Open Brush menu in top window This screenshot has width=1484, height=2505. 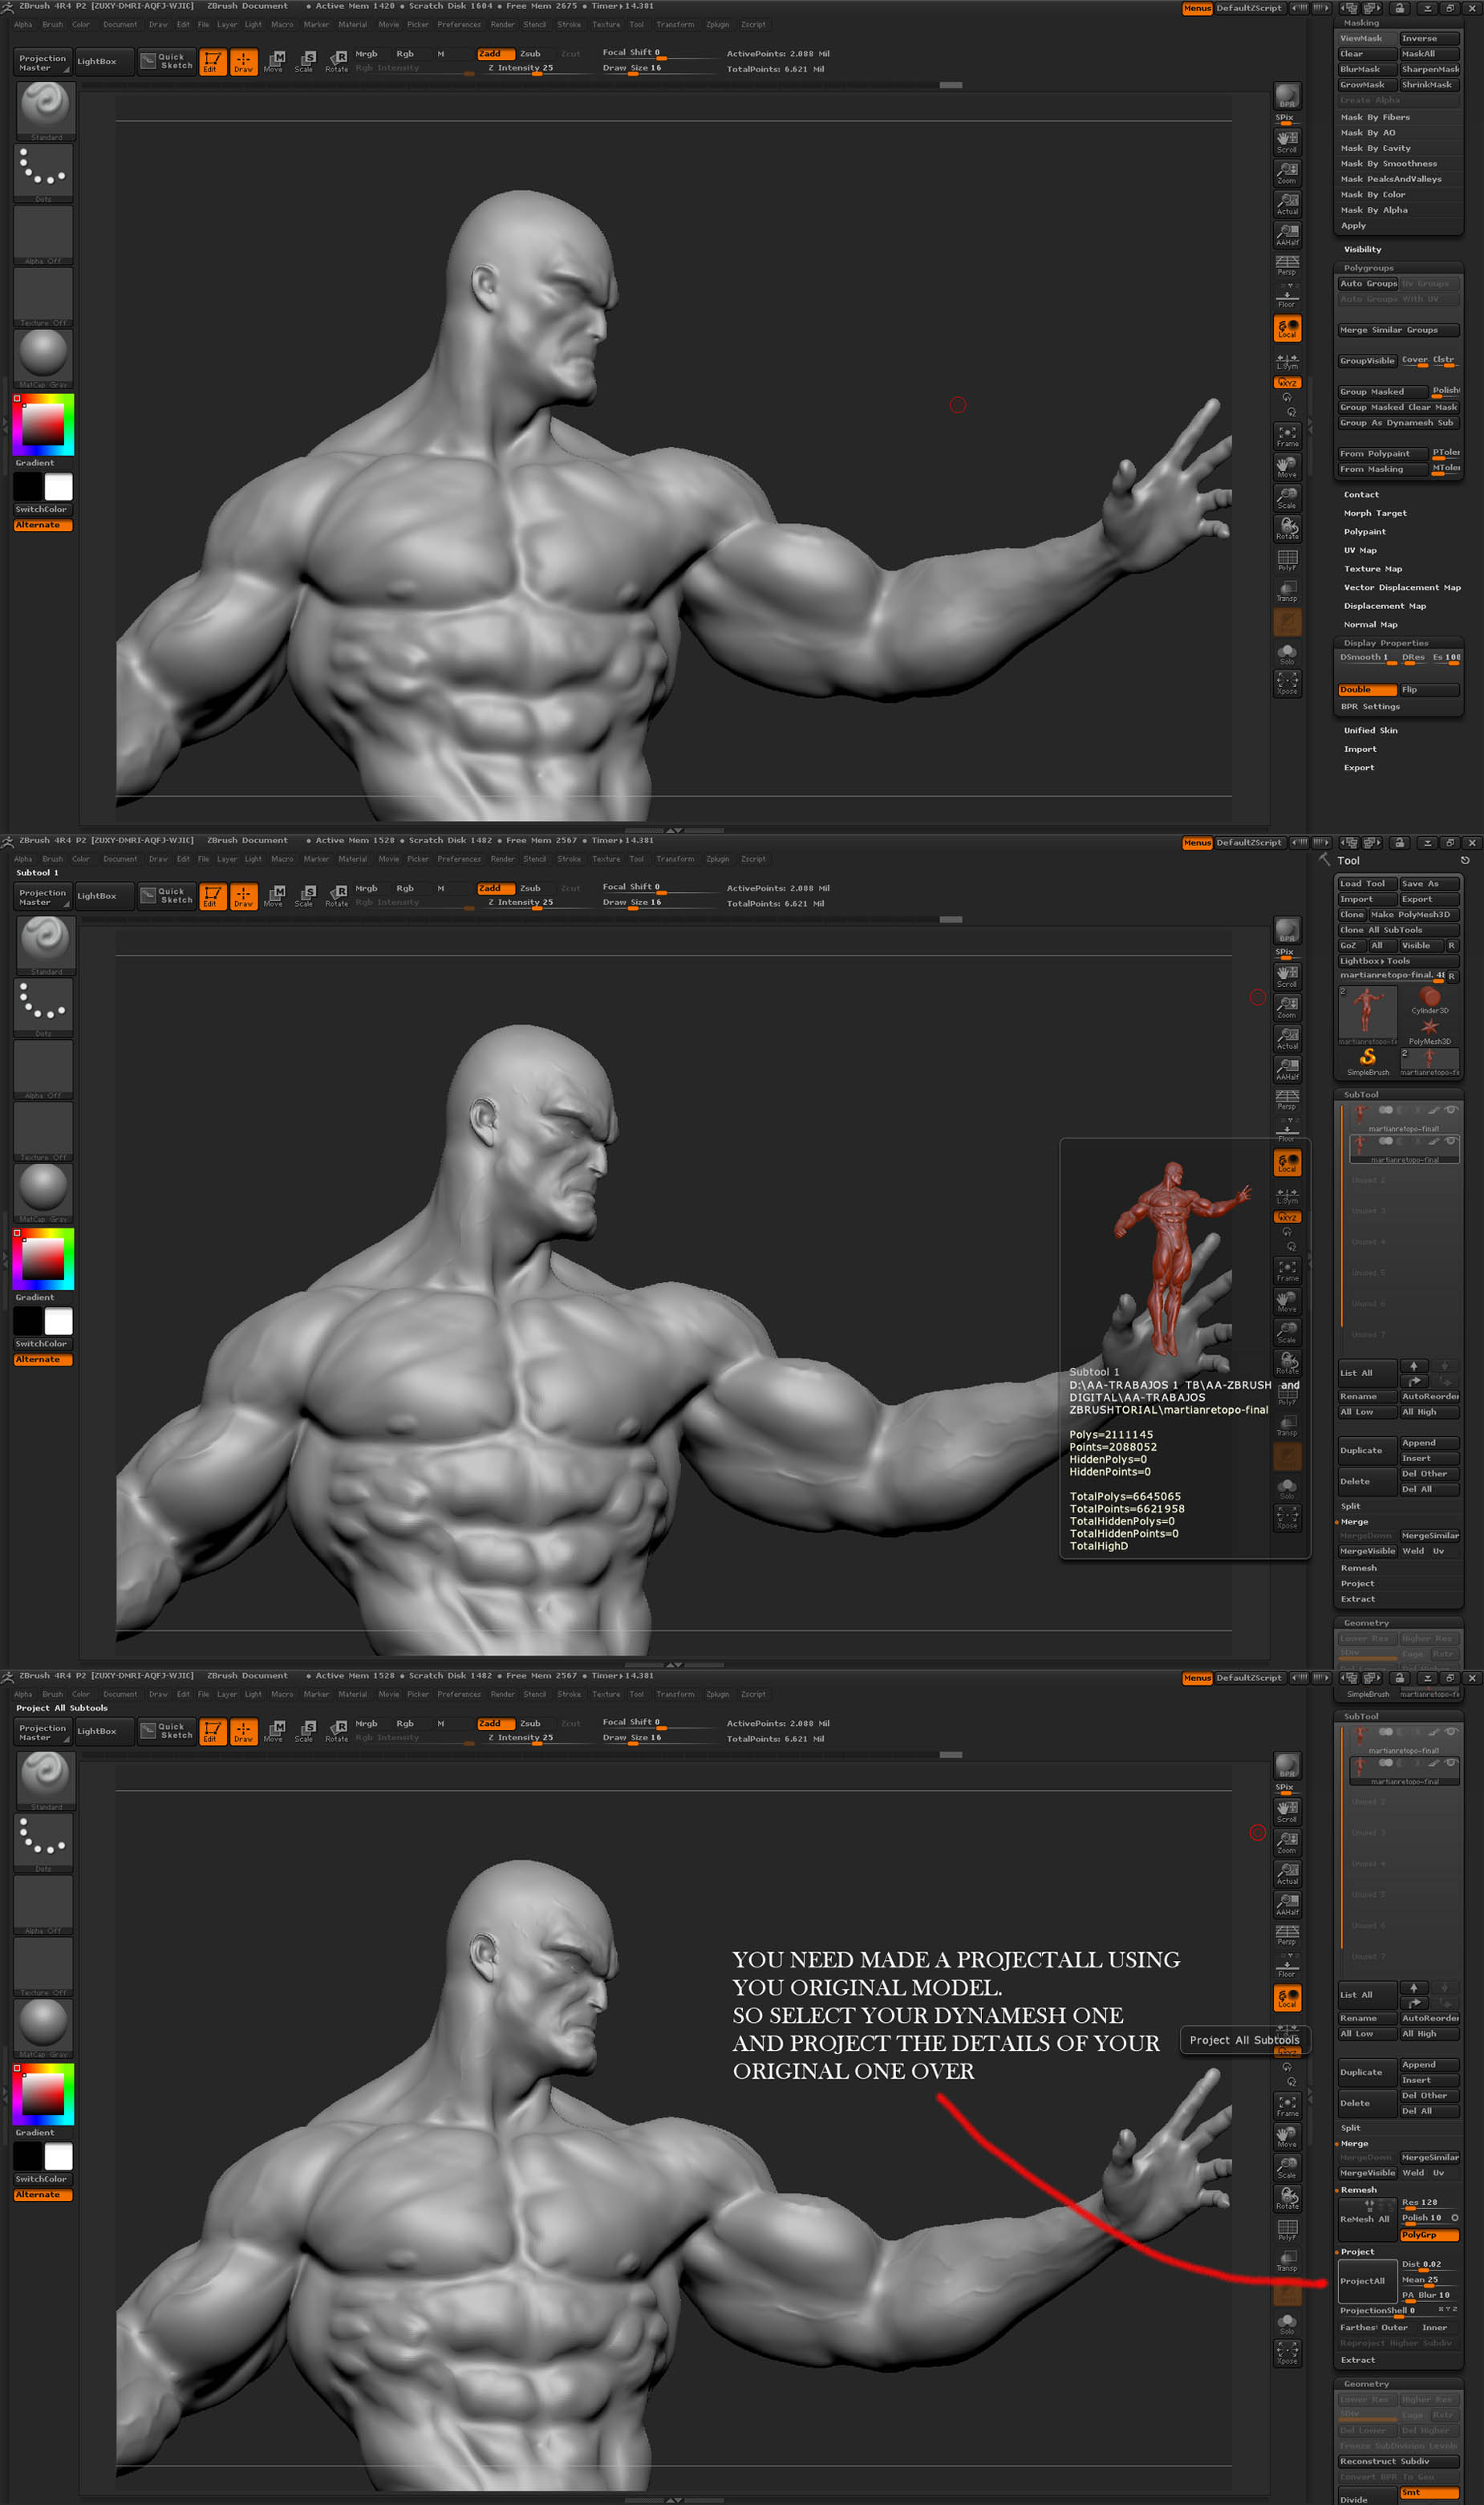pyautogui.click(x=53, y=24)
